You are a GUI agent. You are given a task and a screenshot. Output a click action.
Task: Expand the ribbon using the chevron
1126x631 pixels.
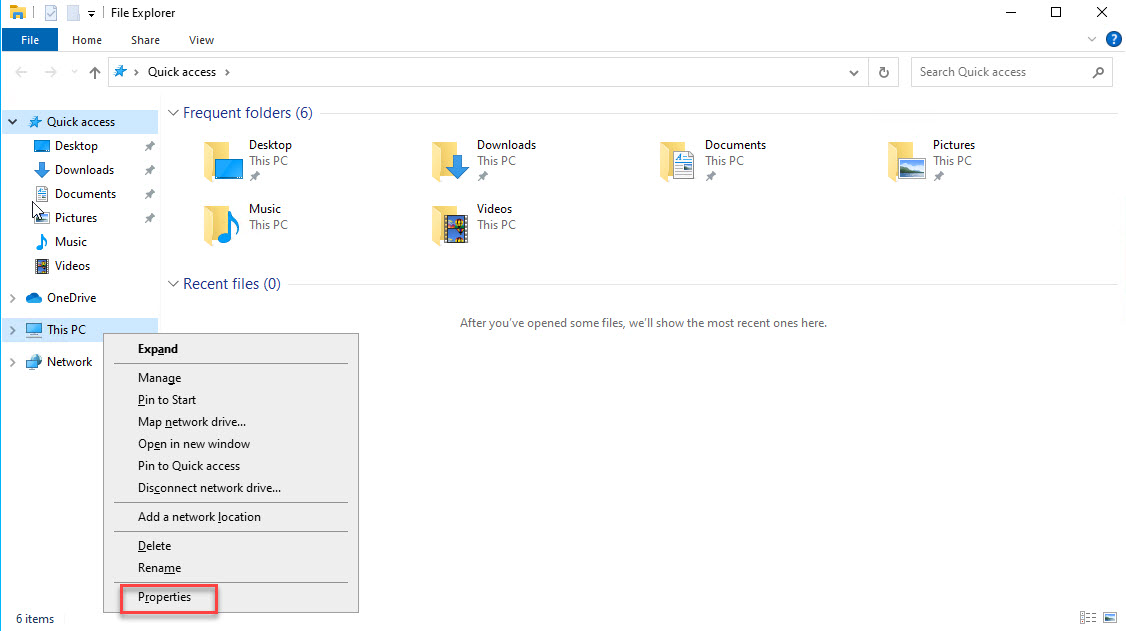[x=1092, y=40]
